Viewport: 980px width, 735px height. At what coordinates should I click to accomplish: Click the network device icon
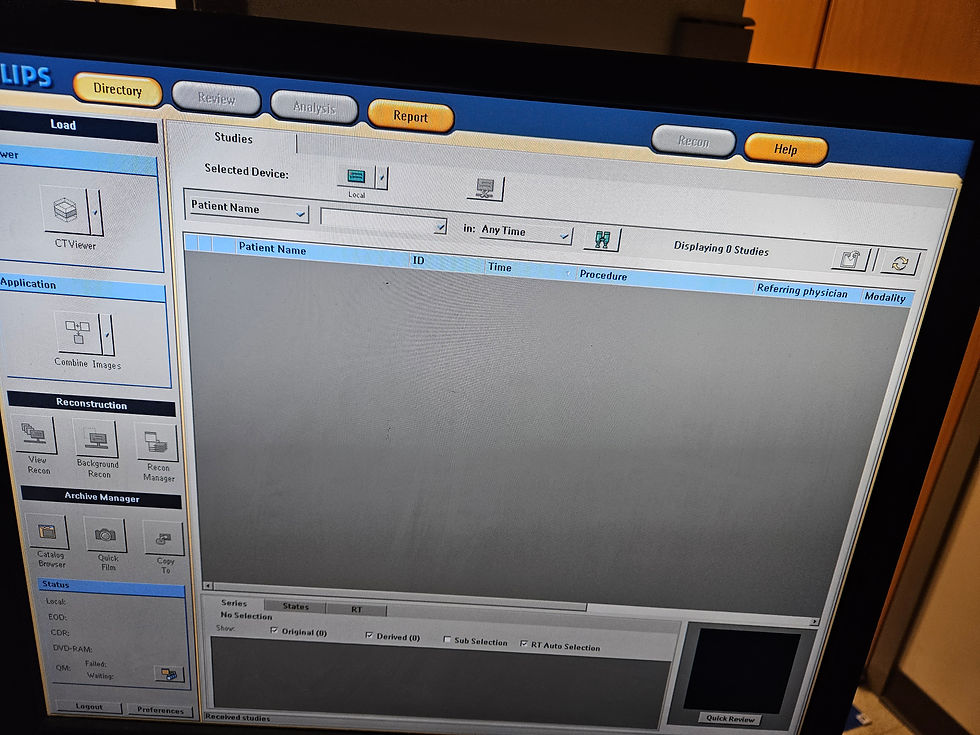[486, 188]
